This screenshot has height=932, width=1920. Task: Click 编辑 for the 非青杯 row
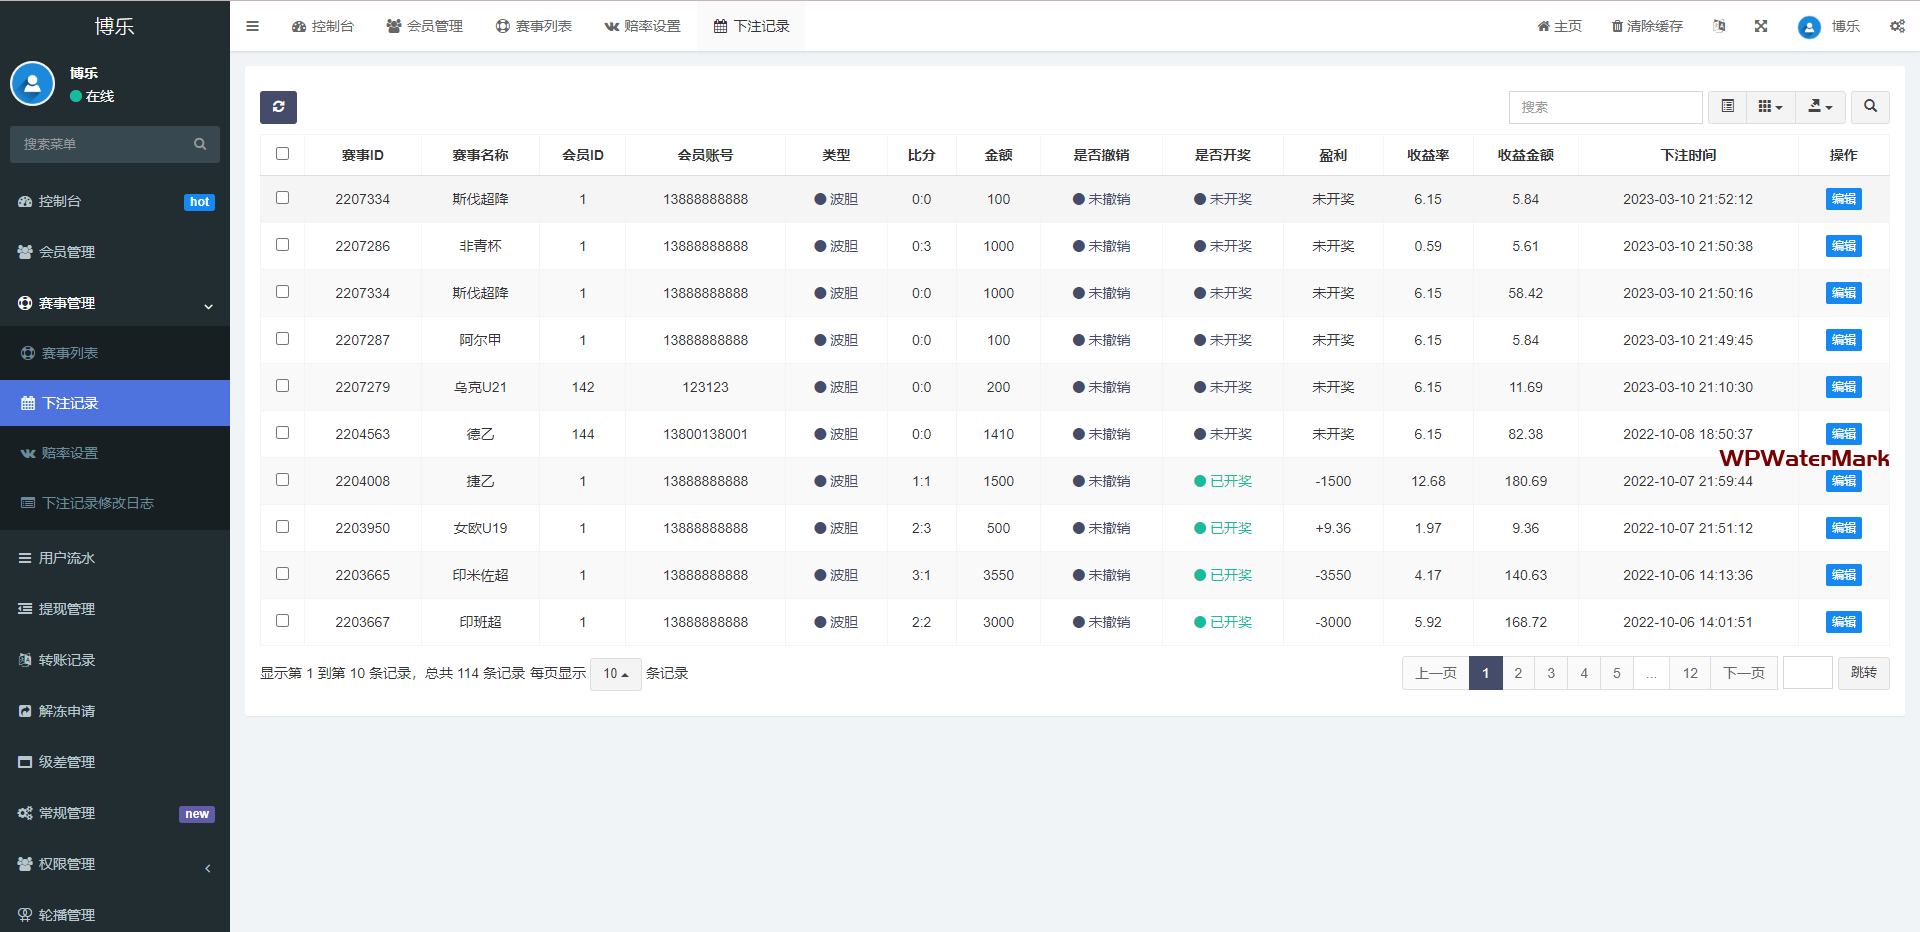coord(1843,246)
